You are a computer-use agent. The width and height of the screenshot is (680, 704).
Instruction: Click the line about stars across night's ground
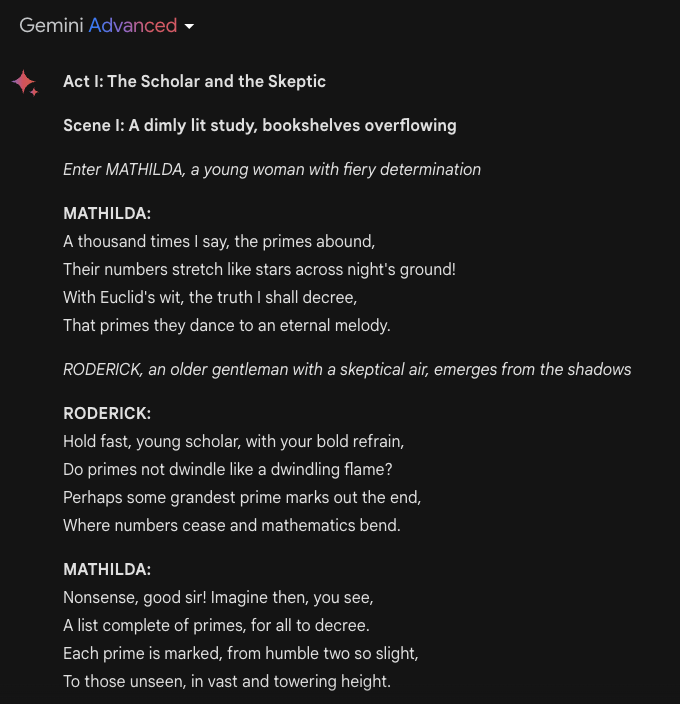[259, 269]
